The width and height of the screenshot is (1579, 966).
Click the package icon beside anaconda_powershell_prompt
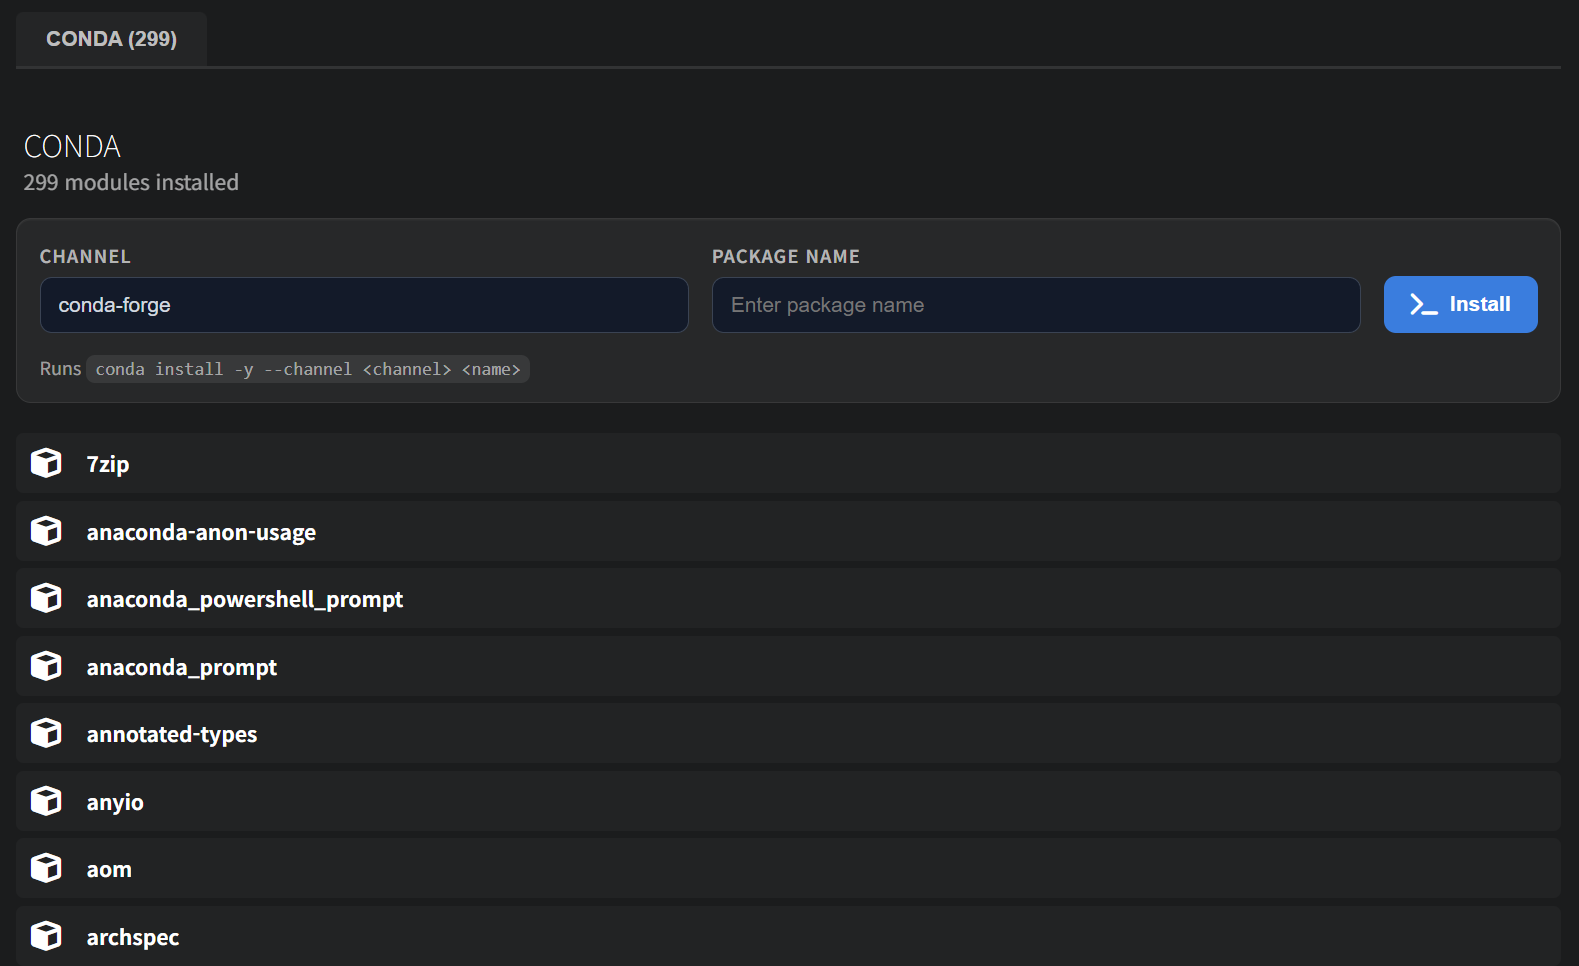(x=46, y=598)
